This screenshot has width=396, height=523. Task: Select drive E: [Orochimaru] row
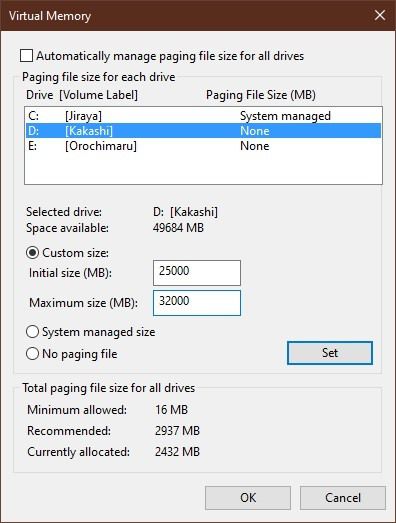tap(203, 146)
